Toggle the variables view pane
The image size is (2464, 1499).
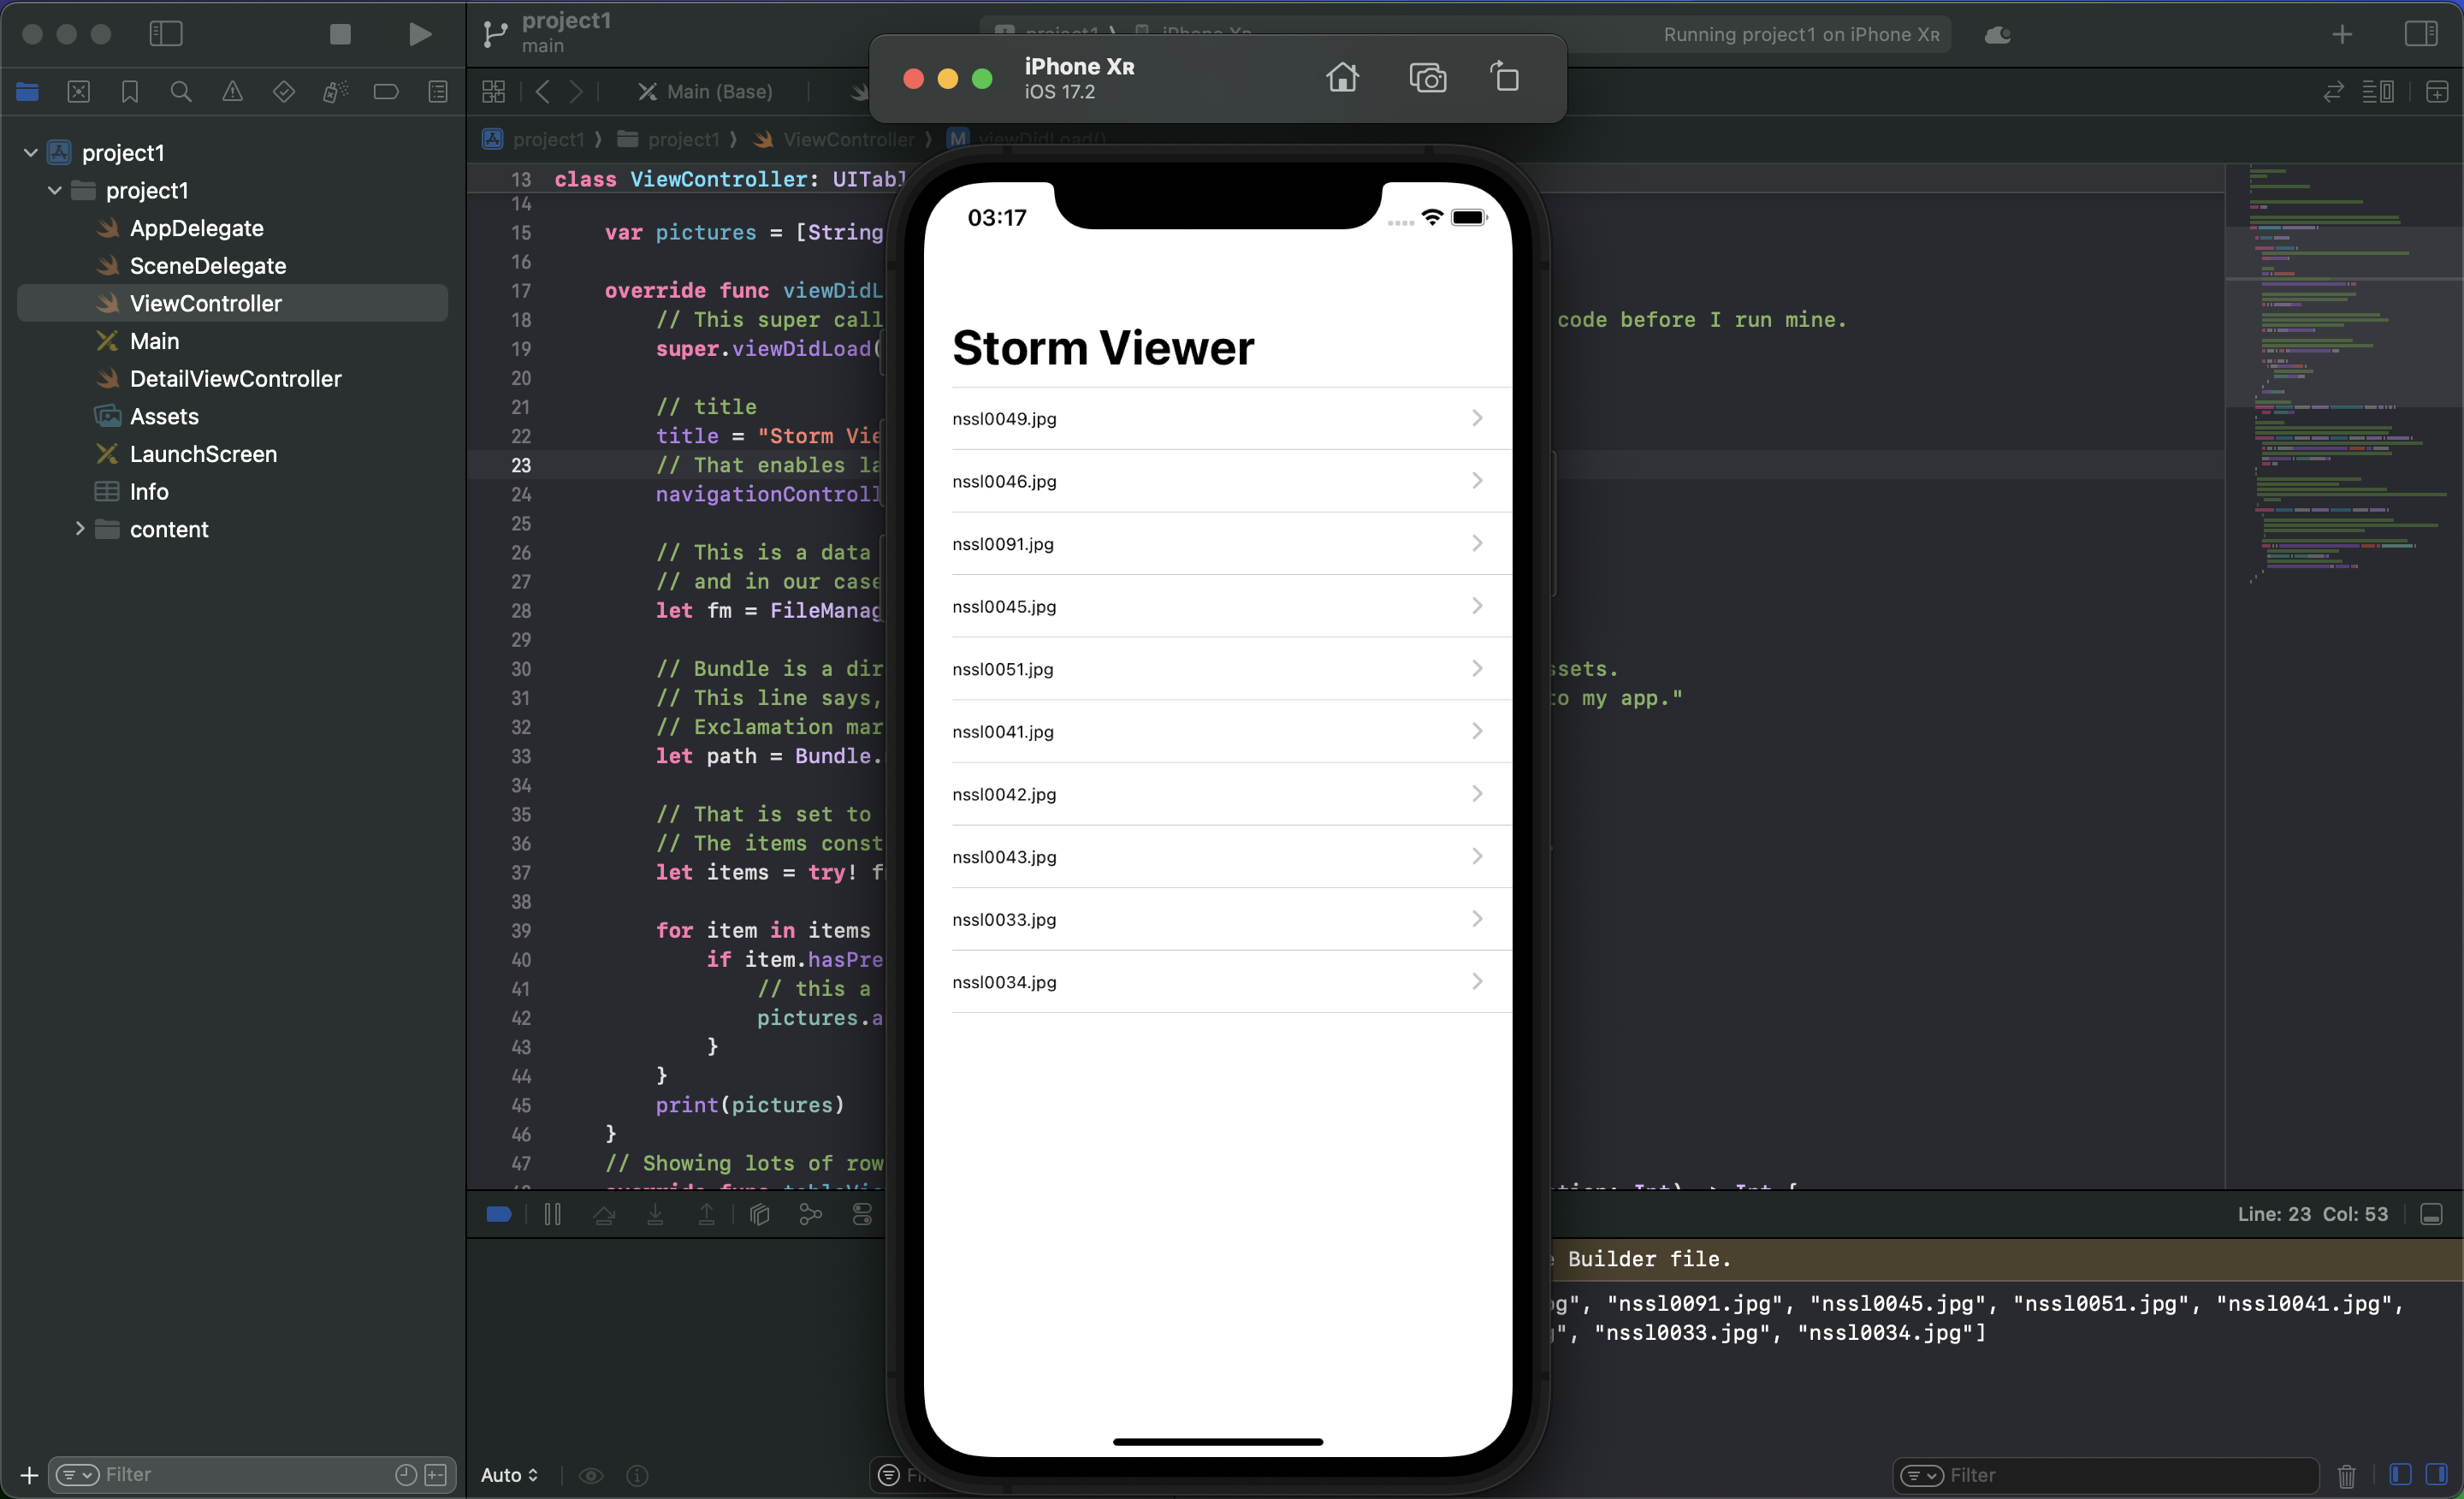tap(2400, 1474)
